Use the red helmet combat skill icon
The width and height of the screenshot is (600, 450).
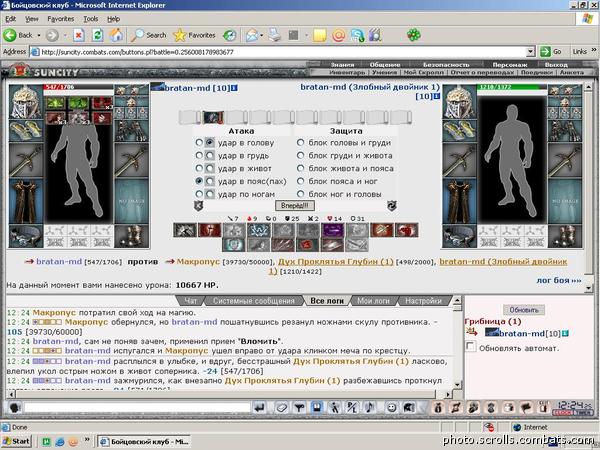tap(209, 230)
